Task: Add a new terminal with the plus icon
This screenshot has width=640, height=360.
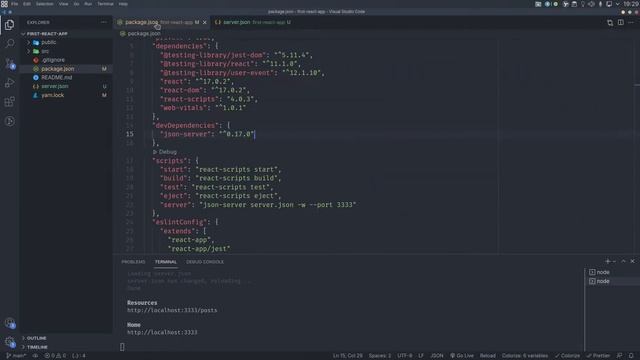Action: pyautogui.click(x=607, y=261)
